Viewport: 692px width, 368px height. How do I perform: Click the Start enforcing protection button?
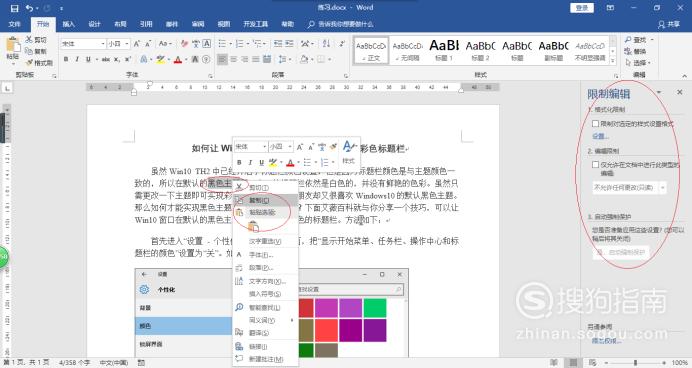[x=621, y=252]
